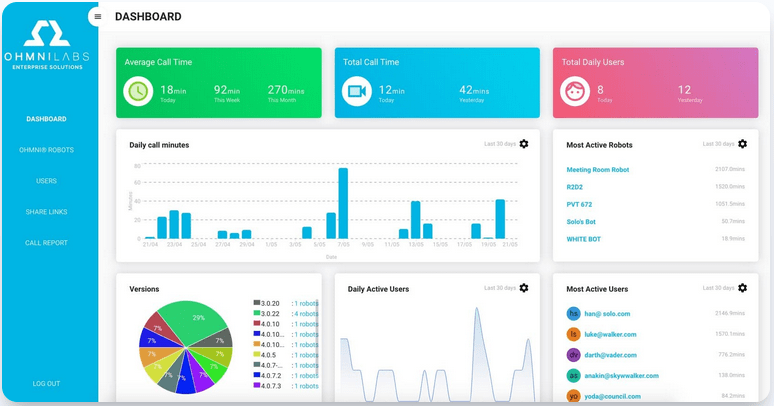Image resolution: width=774 pixels, height=406 pixels.
Task: Click Log Out in sidebar
Action: coord(46,384)
